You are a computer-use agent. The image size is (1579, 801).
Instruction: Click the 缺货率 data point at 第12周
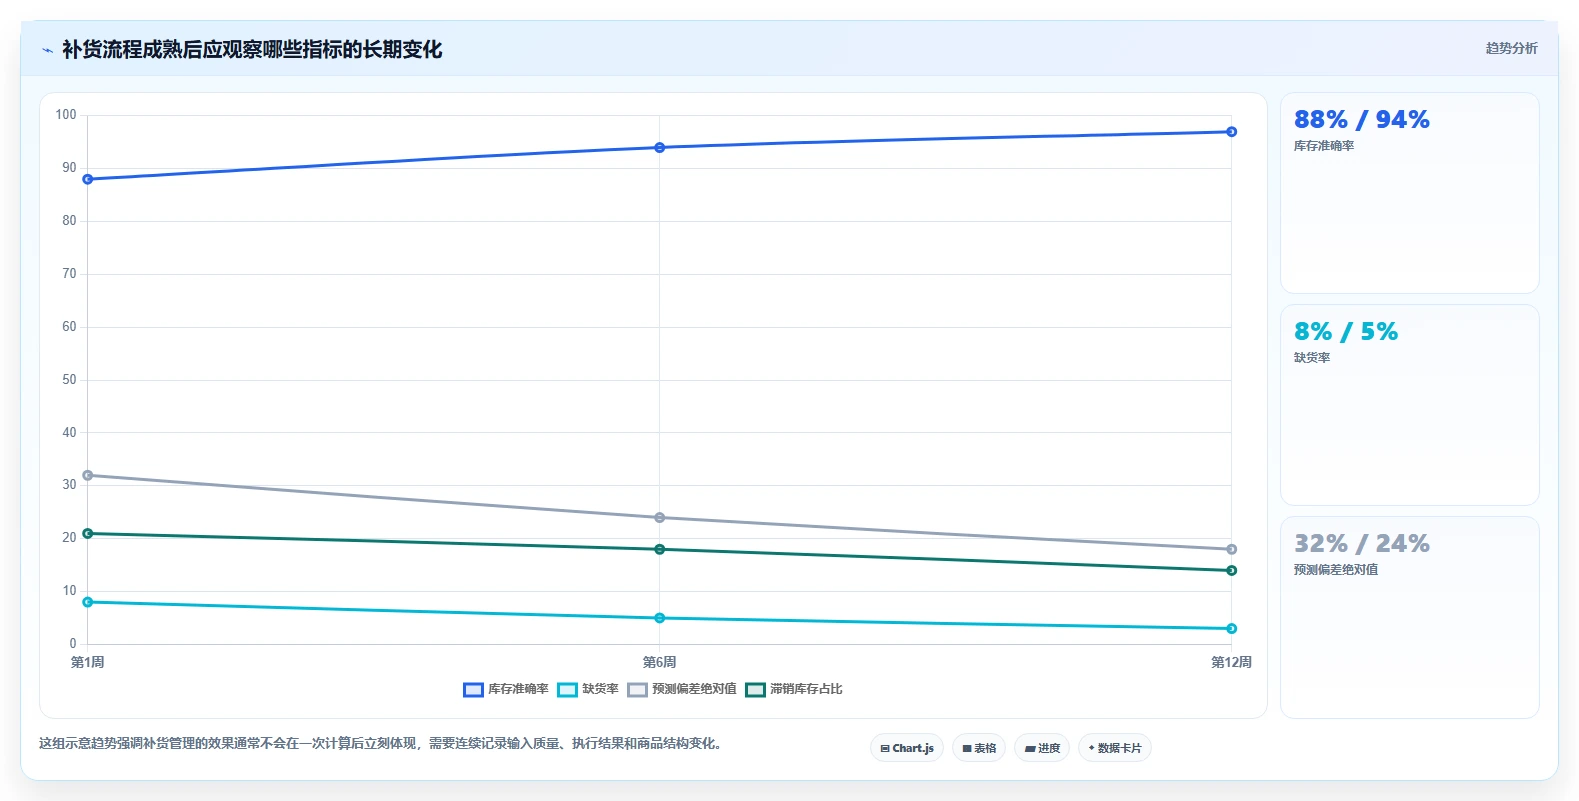tap(1232, 629)
